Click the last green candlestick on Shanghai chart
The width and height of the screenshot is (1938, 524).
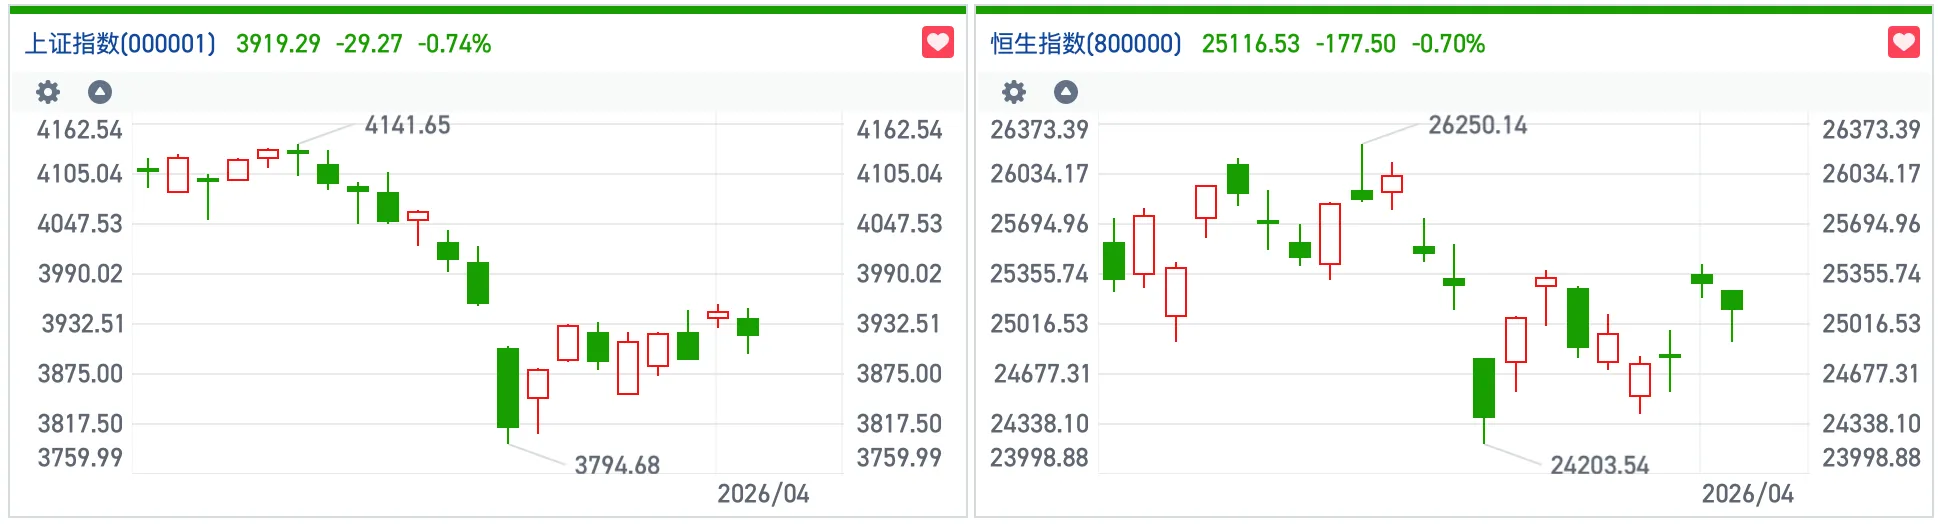(x=748, y=327)
